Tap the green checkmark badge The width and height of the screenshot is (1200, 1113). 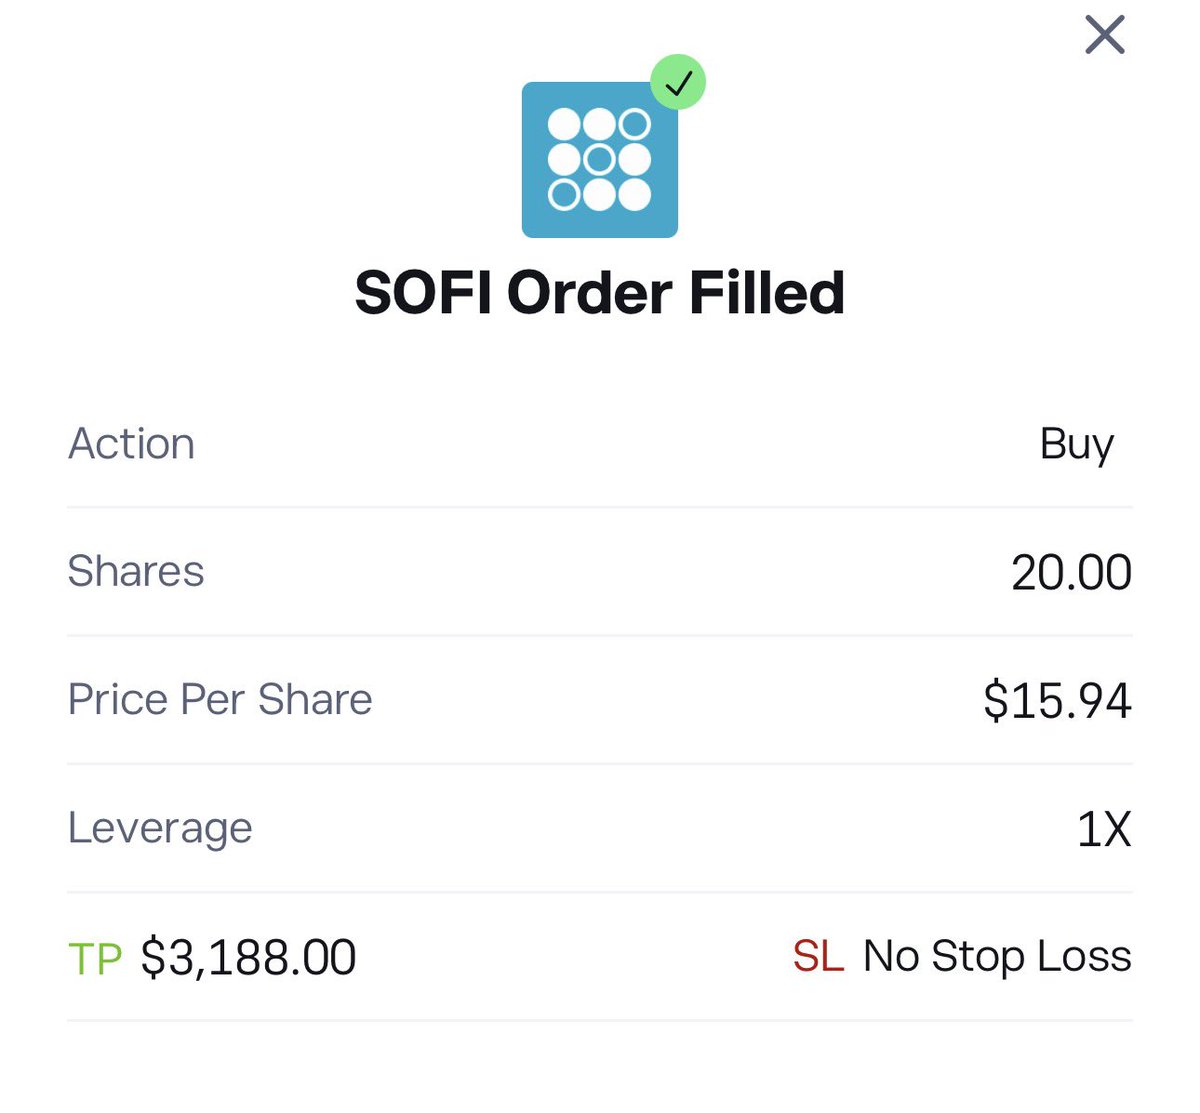tap(678, 82)
